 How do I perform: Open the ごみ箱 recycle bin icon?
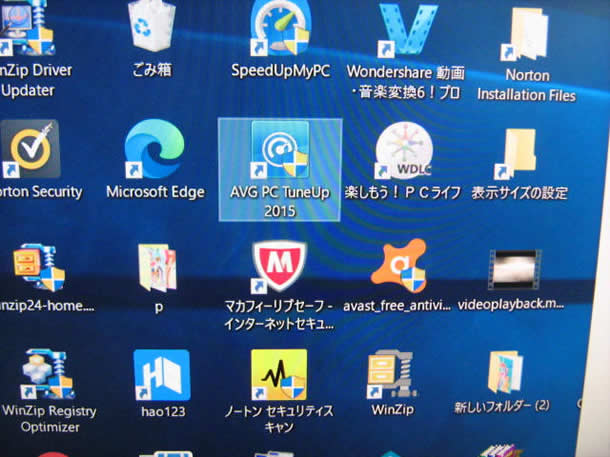151,25
